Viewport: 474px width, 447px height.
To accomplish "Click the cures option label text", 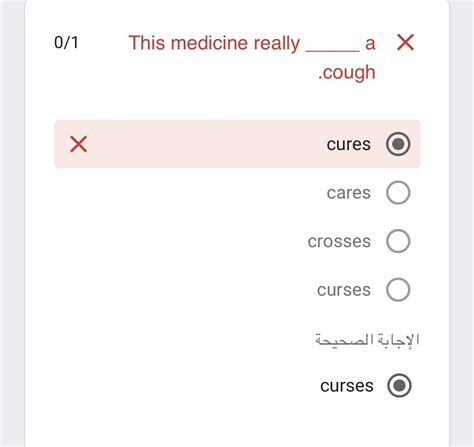I will 349,144.
